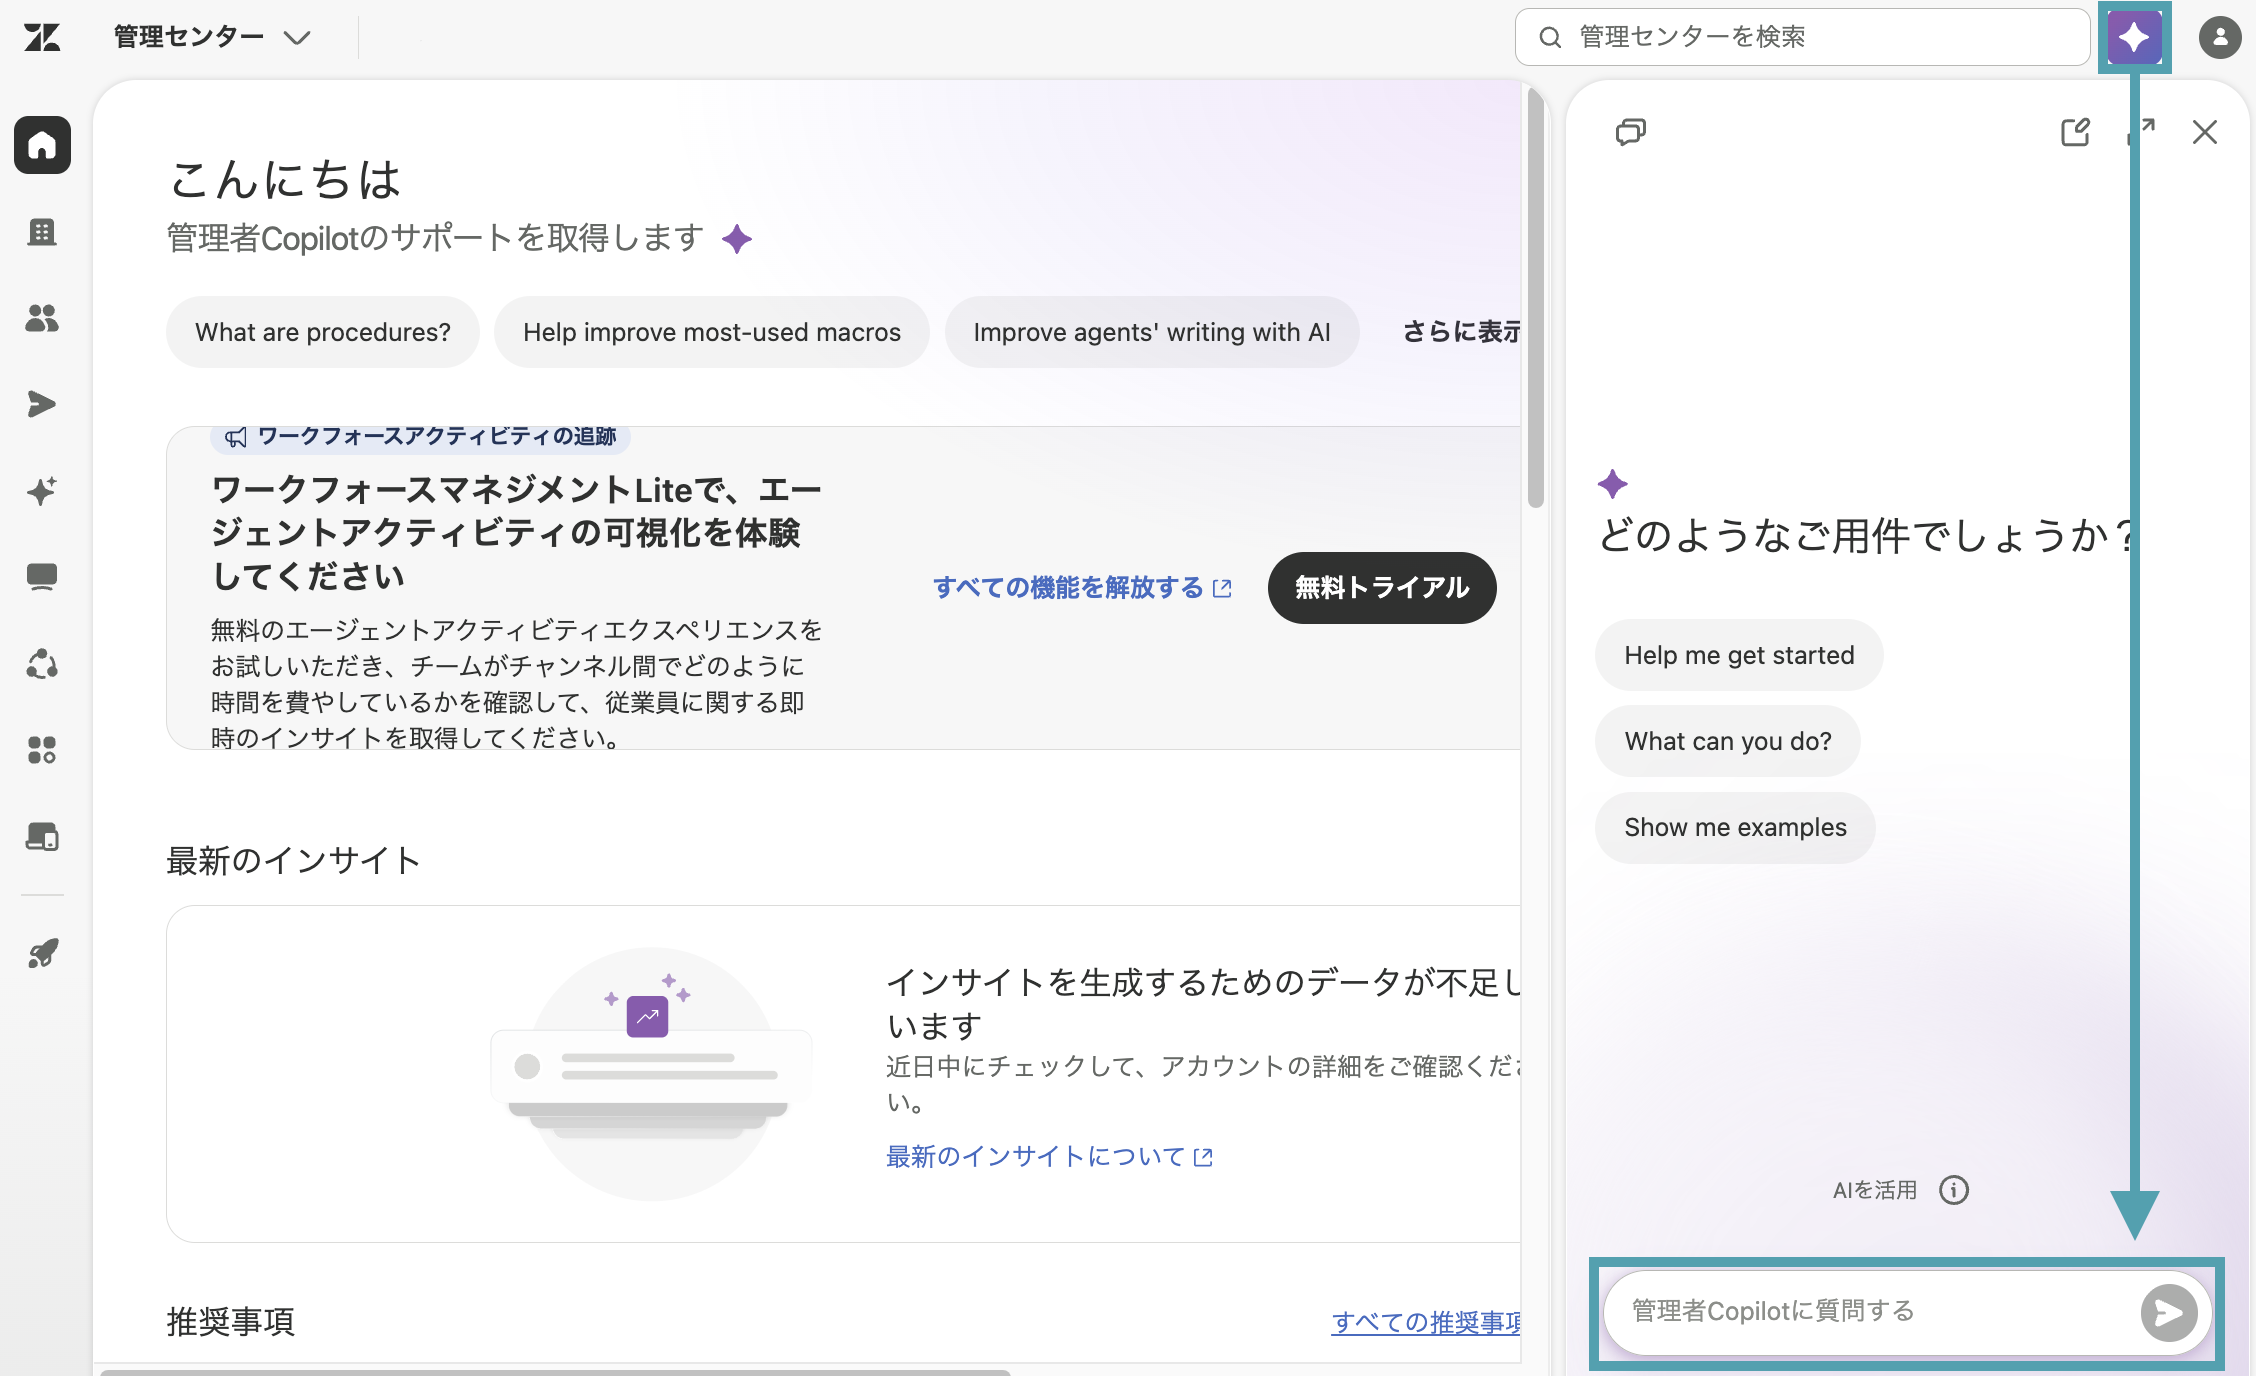Viewport: 2256px width, 1376px height.
Task: Open the Apps and integrations icon
Action: click(42, 750)
